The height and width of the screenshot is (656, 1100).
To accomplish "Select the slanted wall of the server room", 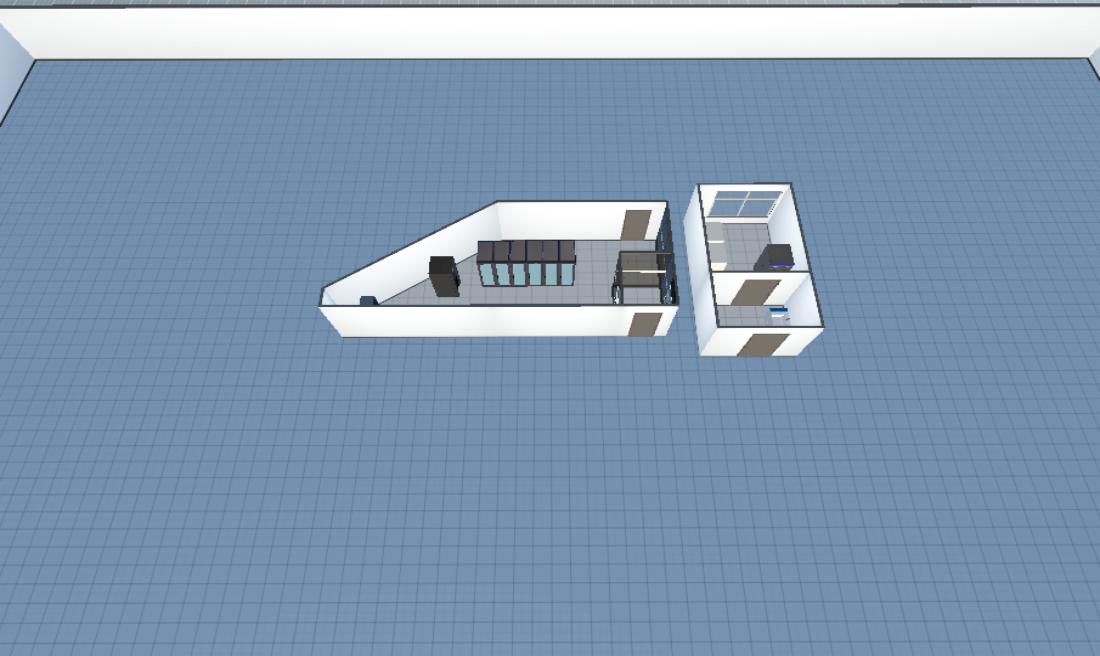I will click(410, 250).
